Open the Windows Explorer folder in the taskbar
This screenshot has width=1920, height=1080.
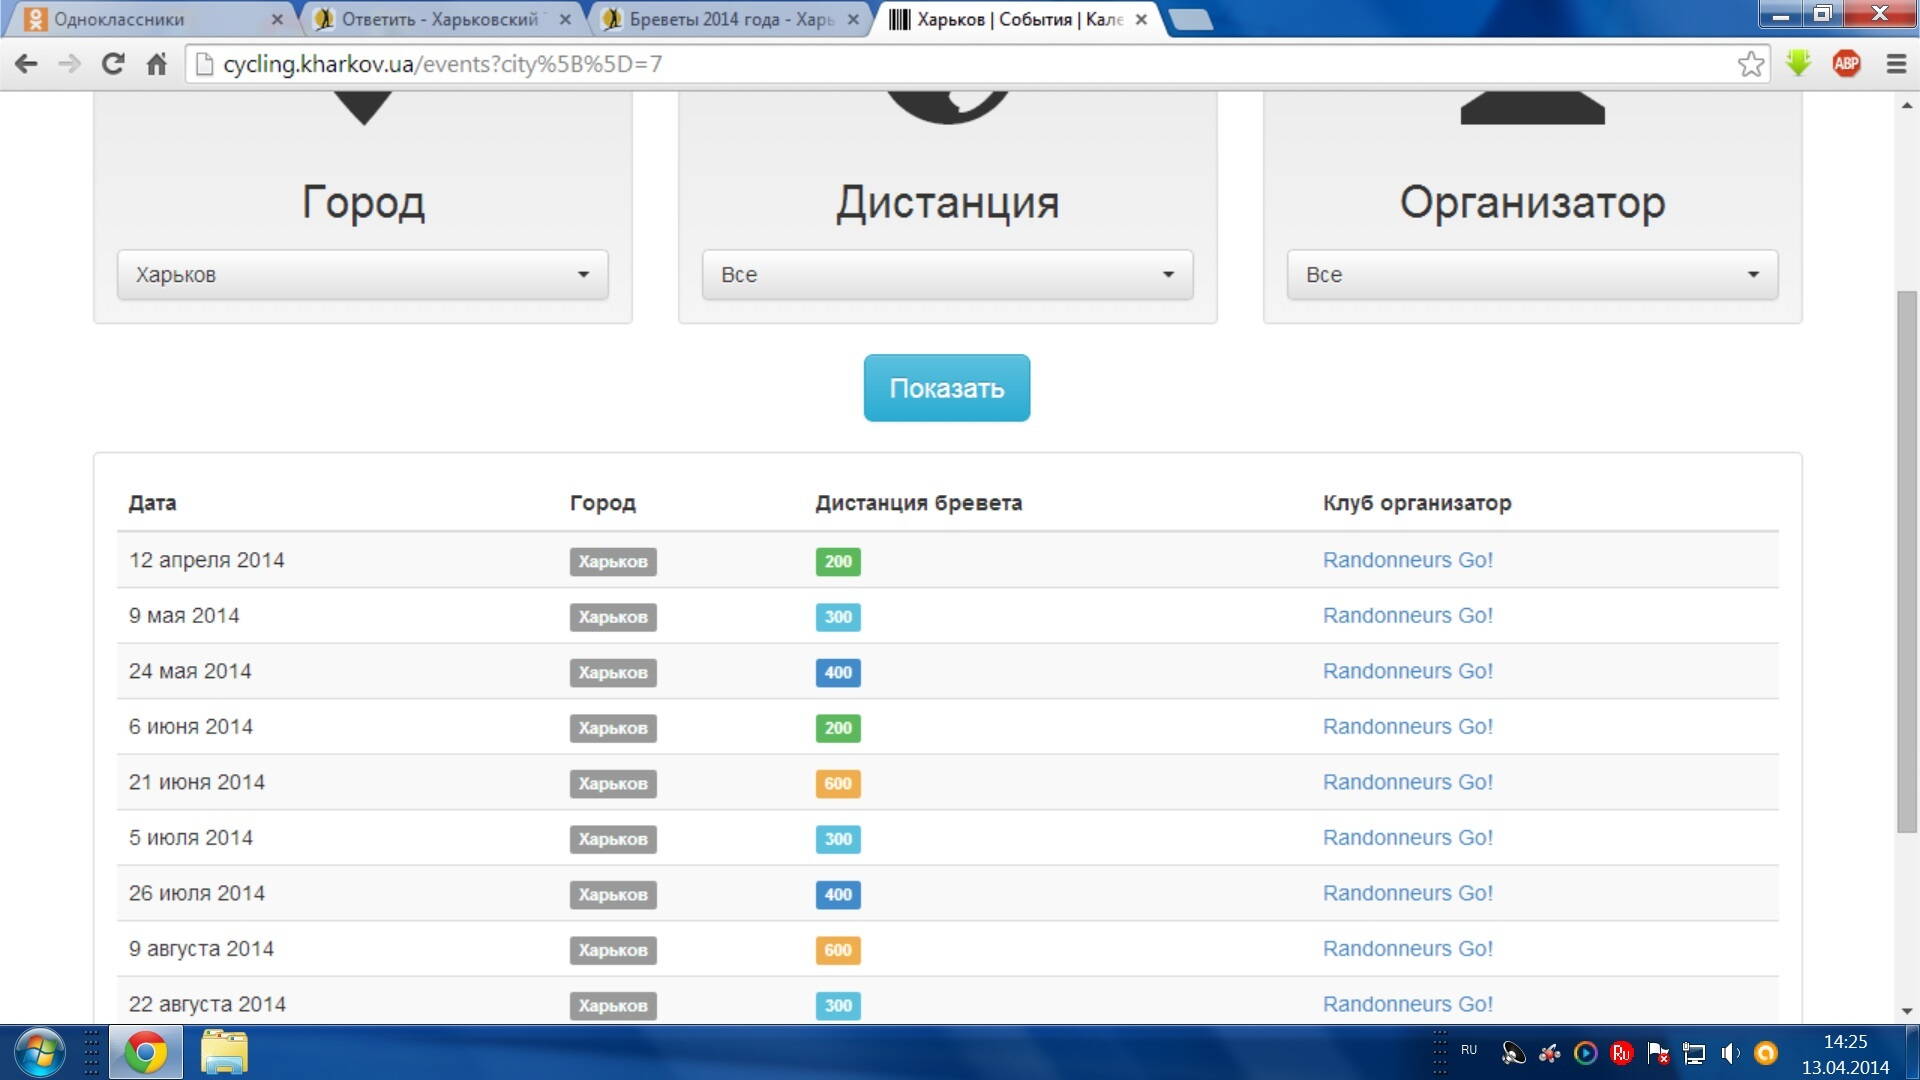pyautogui.click(x=224, y=1053)
